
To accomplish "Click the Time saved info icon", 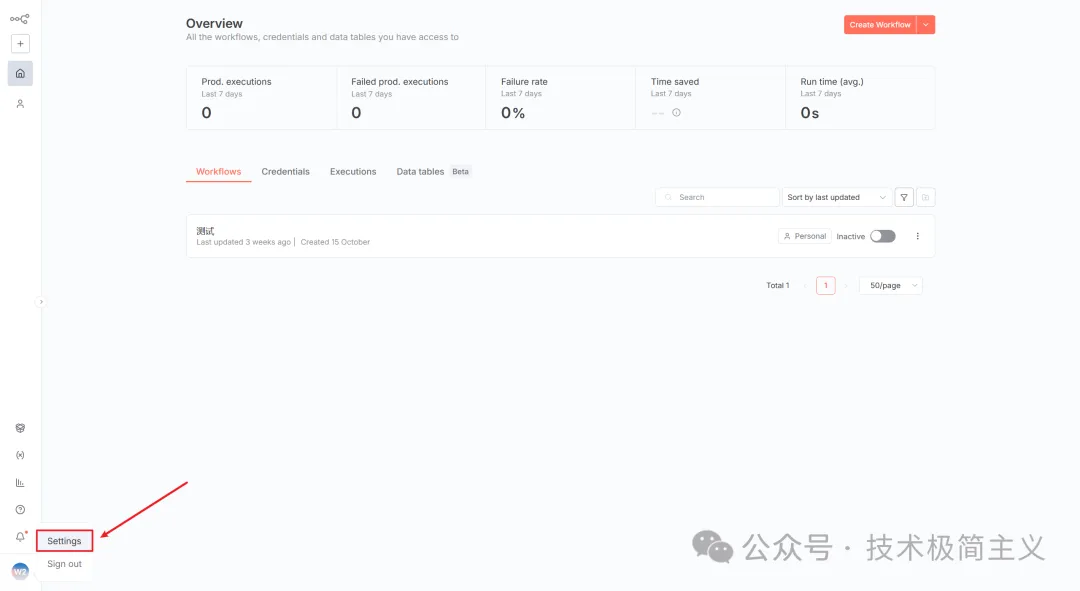I will 676,112.
